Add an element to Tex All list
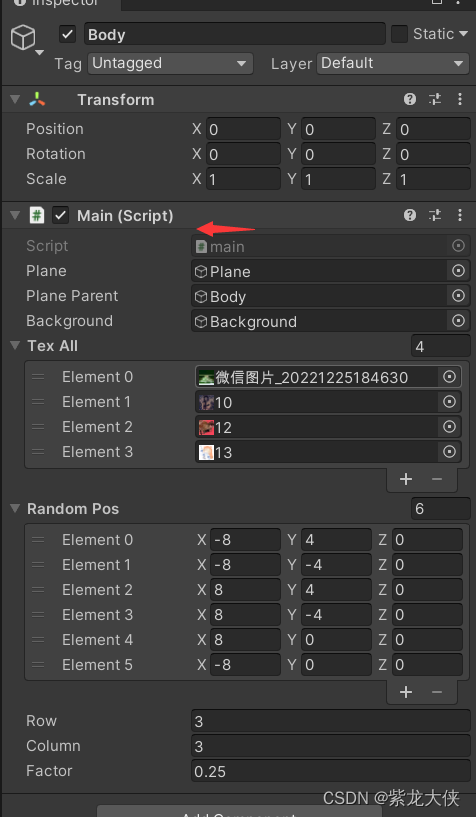The image size is (476, 817). (406, 479)
